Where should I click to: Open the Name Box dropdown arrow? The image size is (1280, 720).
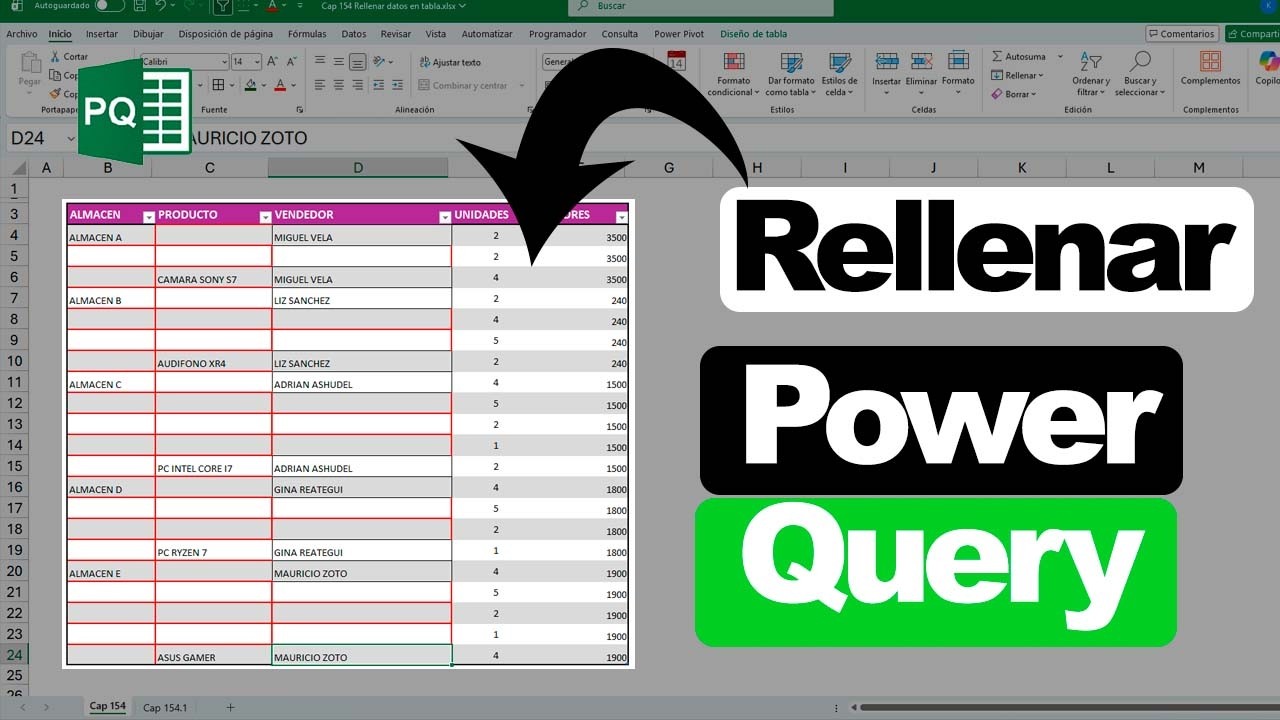(71, 138)
